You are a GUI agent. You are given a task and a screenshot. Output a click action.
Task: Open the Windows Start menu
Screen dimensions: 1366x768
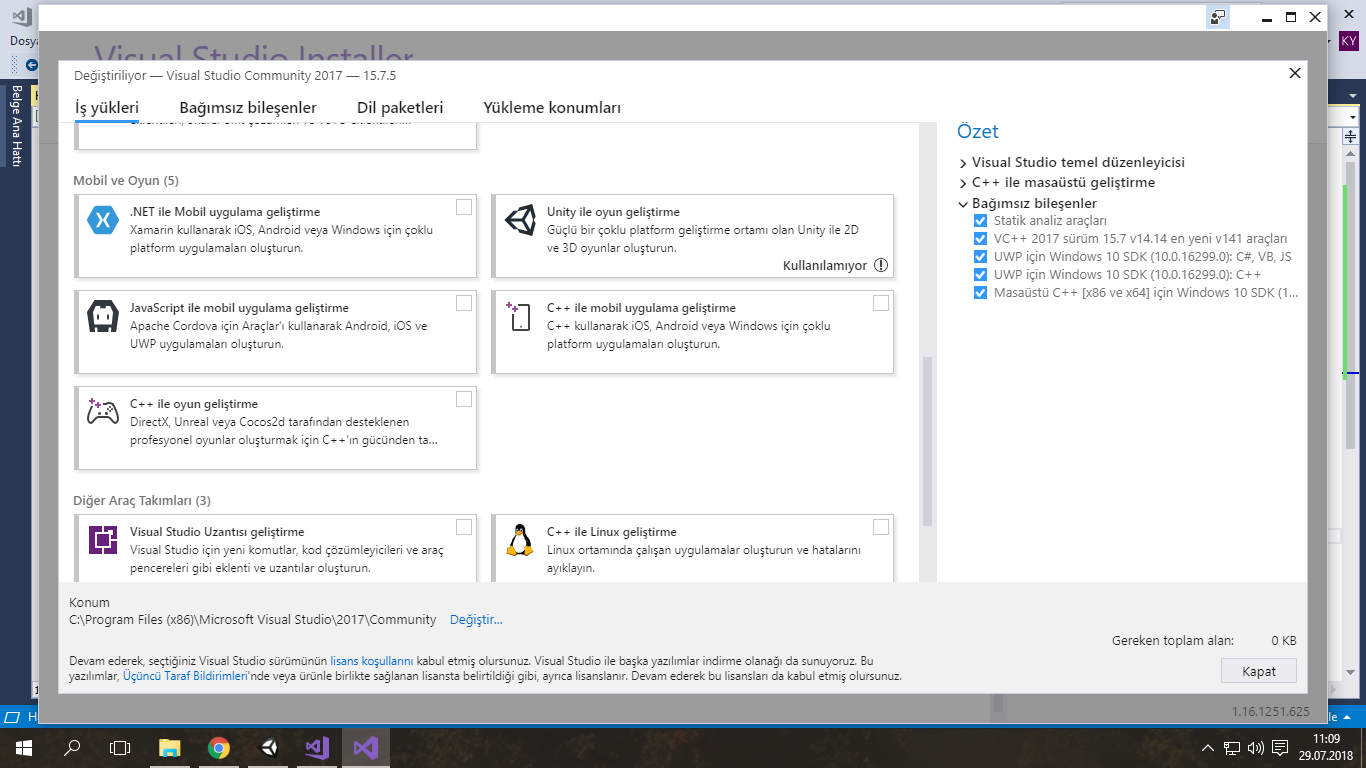24,747
